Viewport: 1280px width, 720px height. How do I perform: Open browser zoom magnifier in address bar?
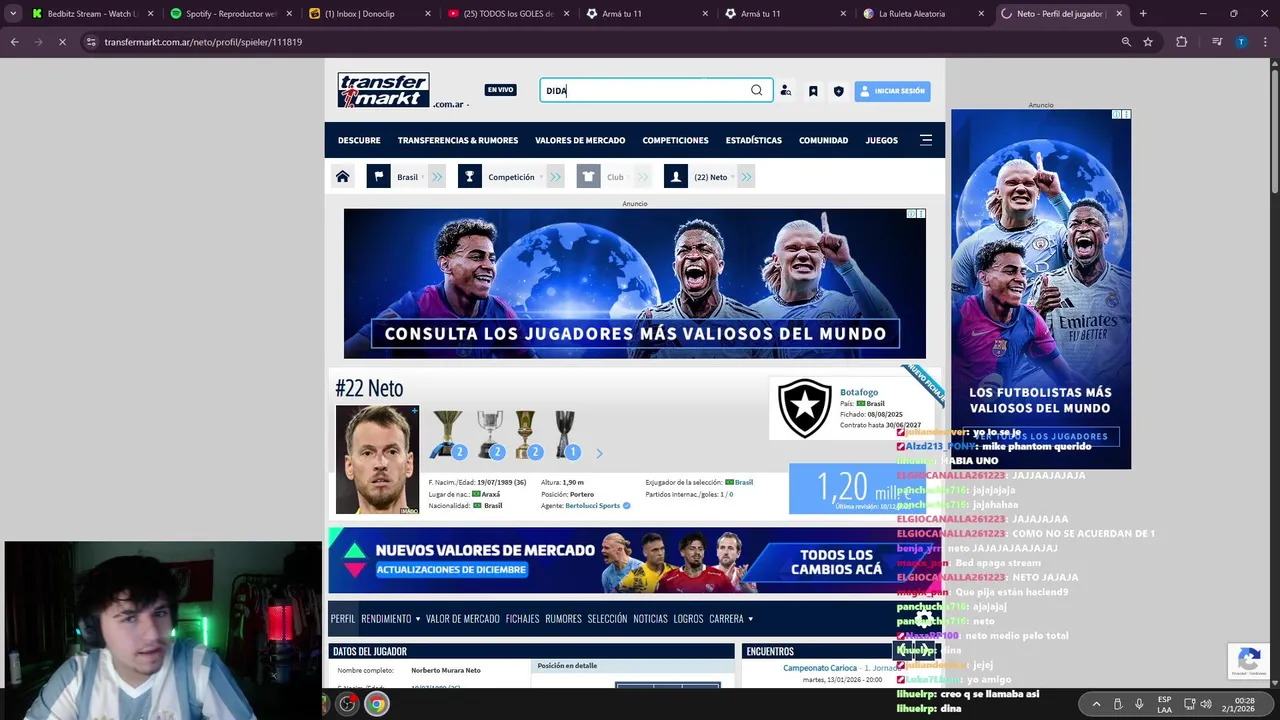tap(1126, 42)
